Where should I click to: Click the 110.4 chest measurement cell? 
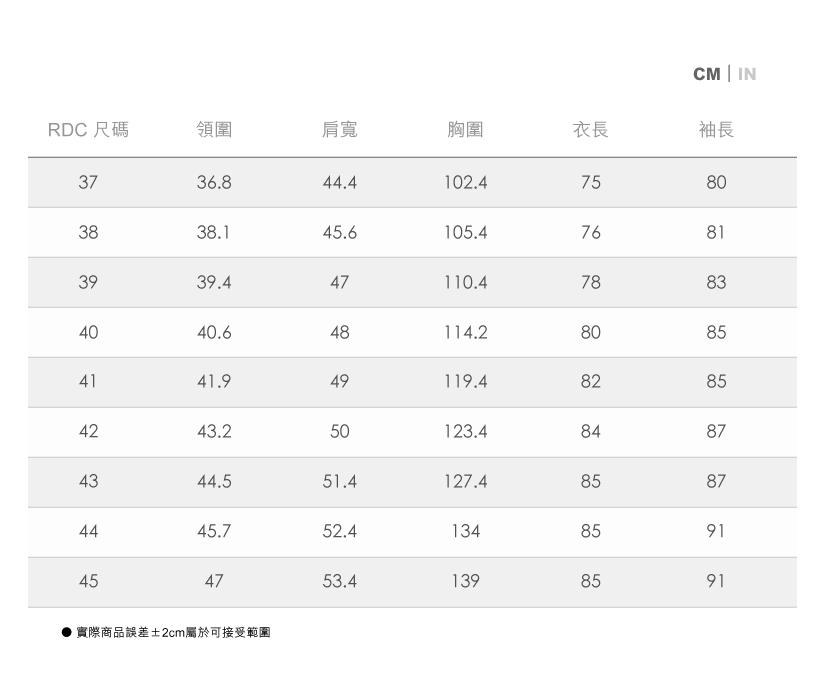pos(465,283)
